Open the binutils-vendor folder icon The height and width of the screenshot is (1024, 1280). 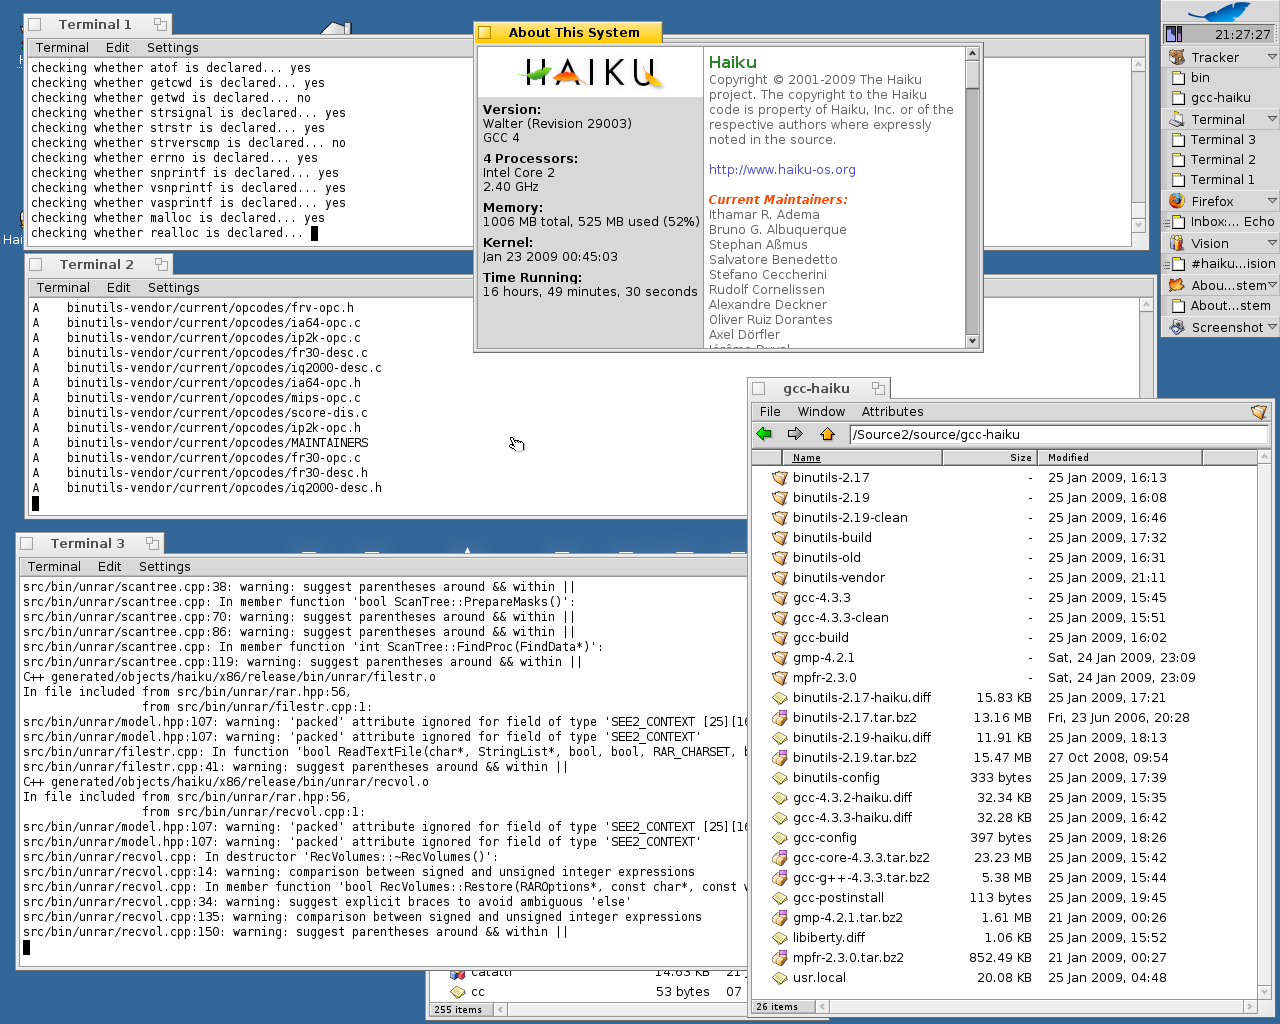(780, 578)
